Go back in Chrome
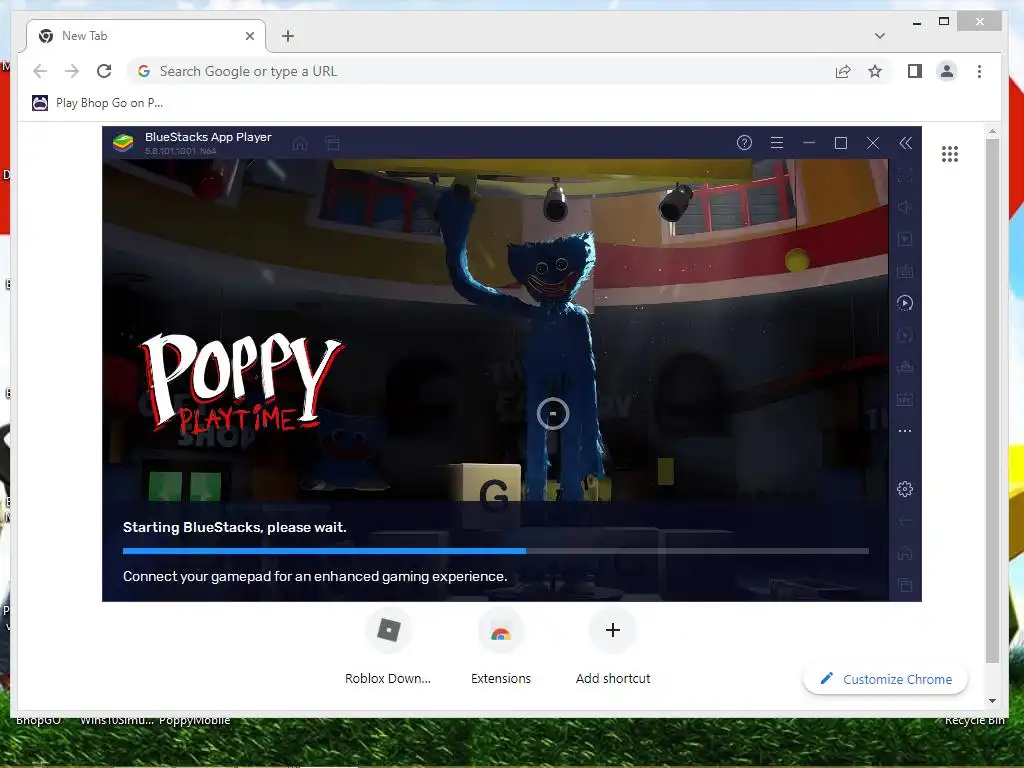The image size is (1024, 768). (40, 71)
